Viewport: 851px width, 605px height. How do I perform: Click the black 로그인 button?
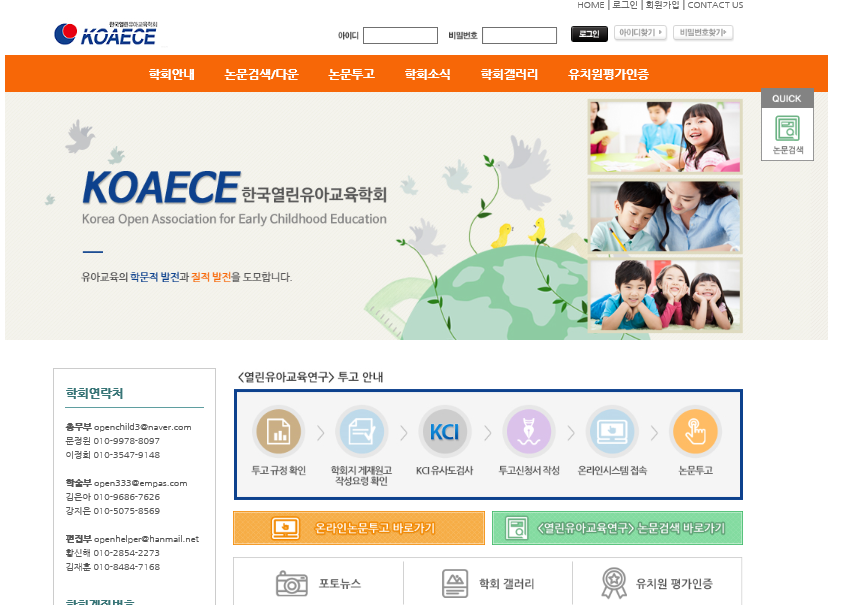tap(589, 34)
